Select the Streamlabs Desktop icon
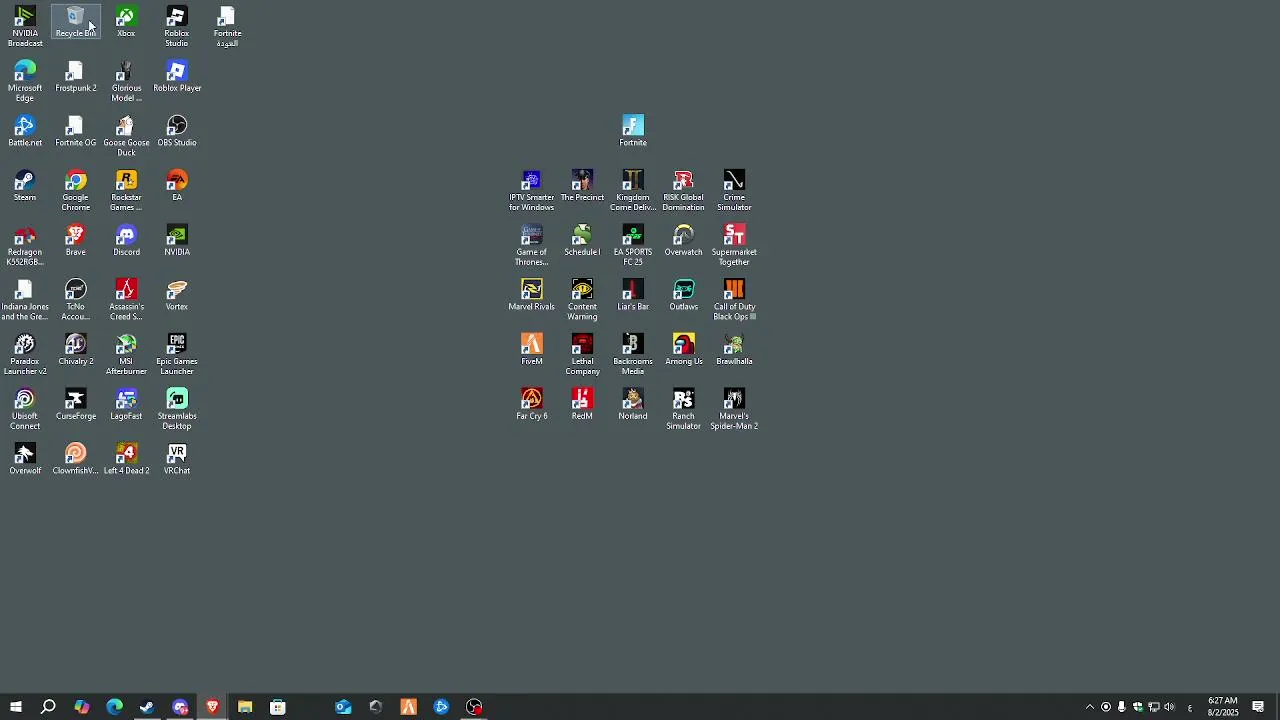The height and width of the screenshot is (720, 1280). (177, 410)
